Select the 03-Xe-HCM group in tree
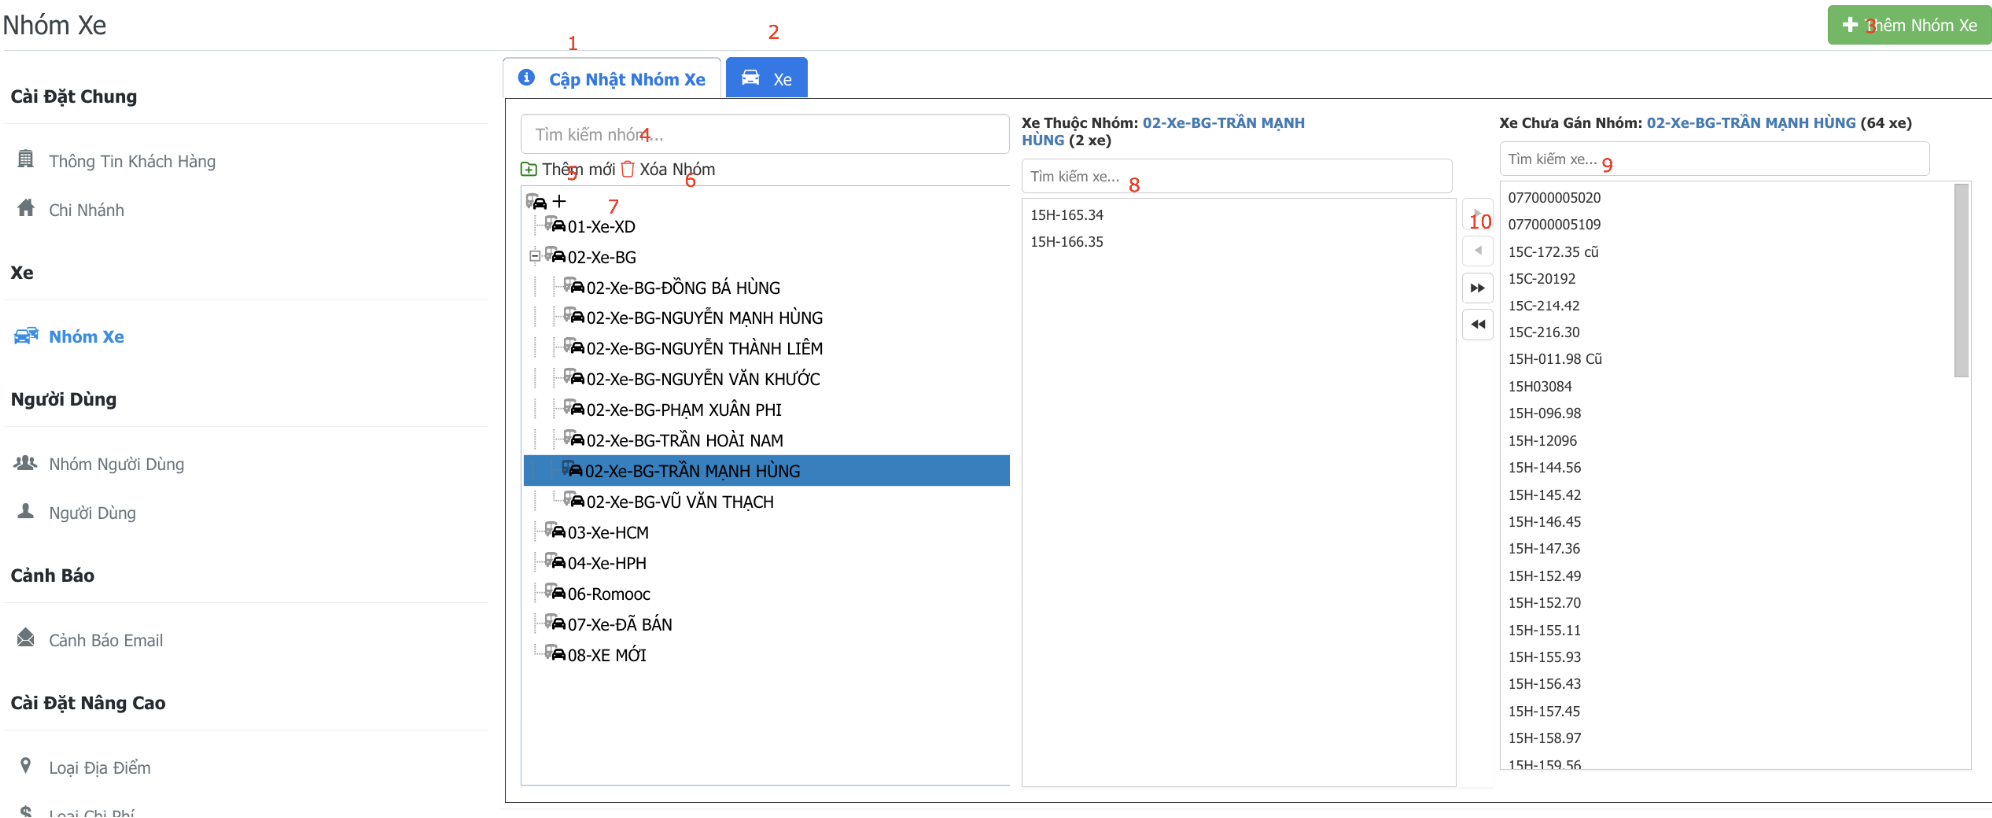Viewport: 1992px width, 818px height. [x=607, y=532]
